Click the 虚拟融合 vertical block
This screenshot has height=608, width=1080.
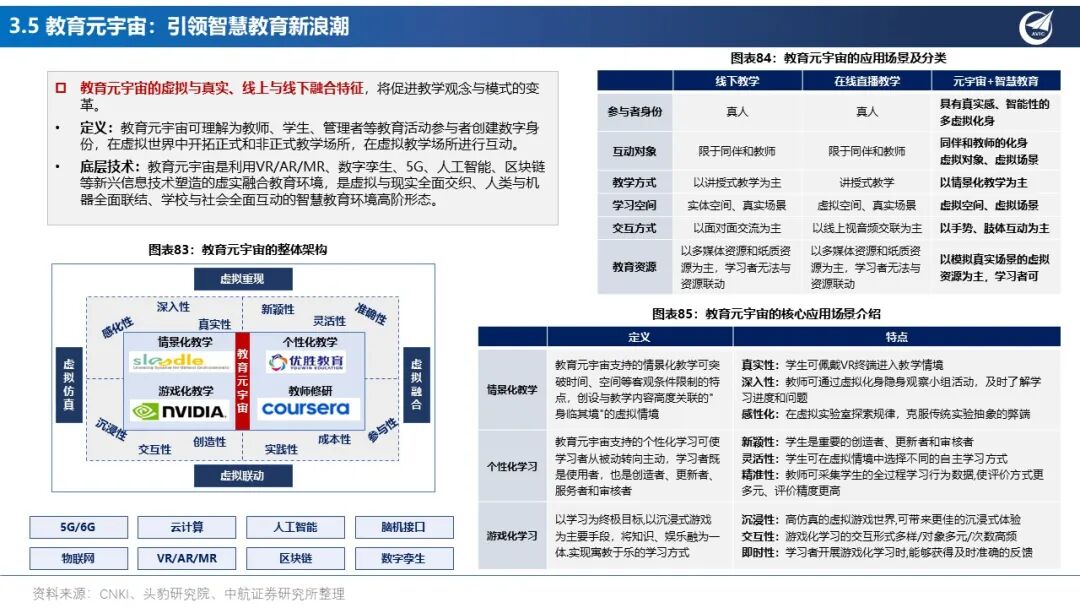click(x=416, y=385)
